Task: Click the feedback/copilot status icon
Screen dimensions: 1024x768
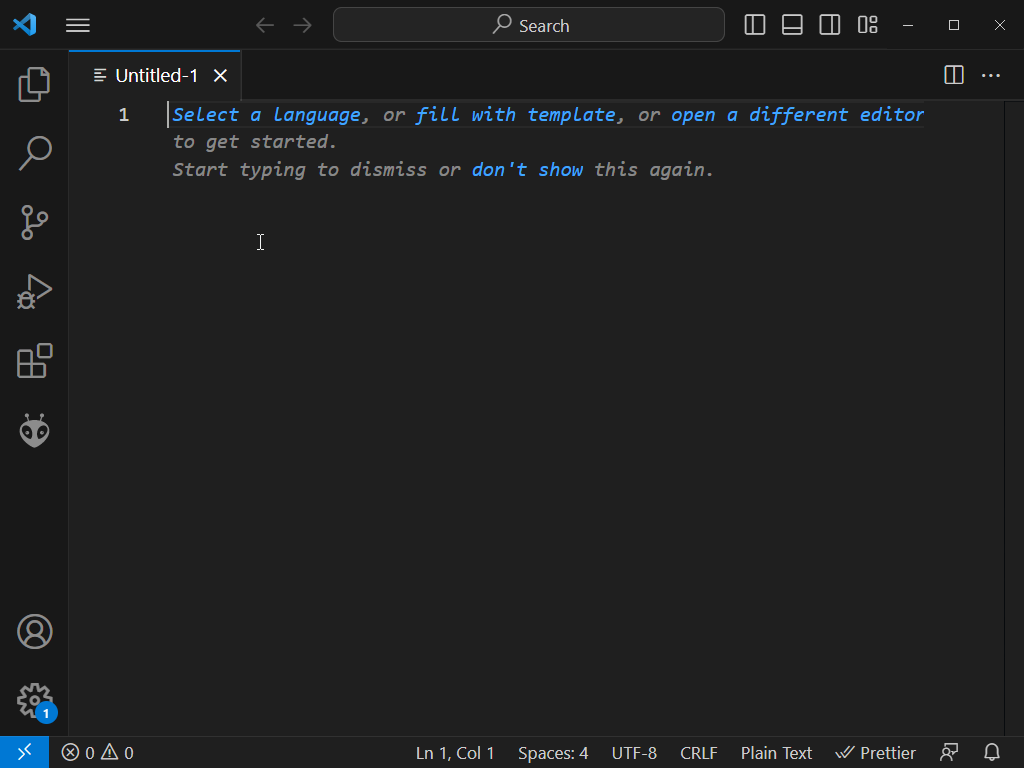Action: coord(949,753)
